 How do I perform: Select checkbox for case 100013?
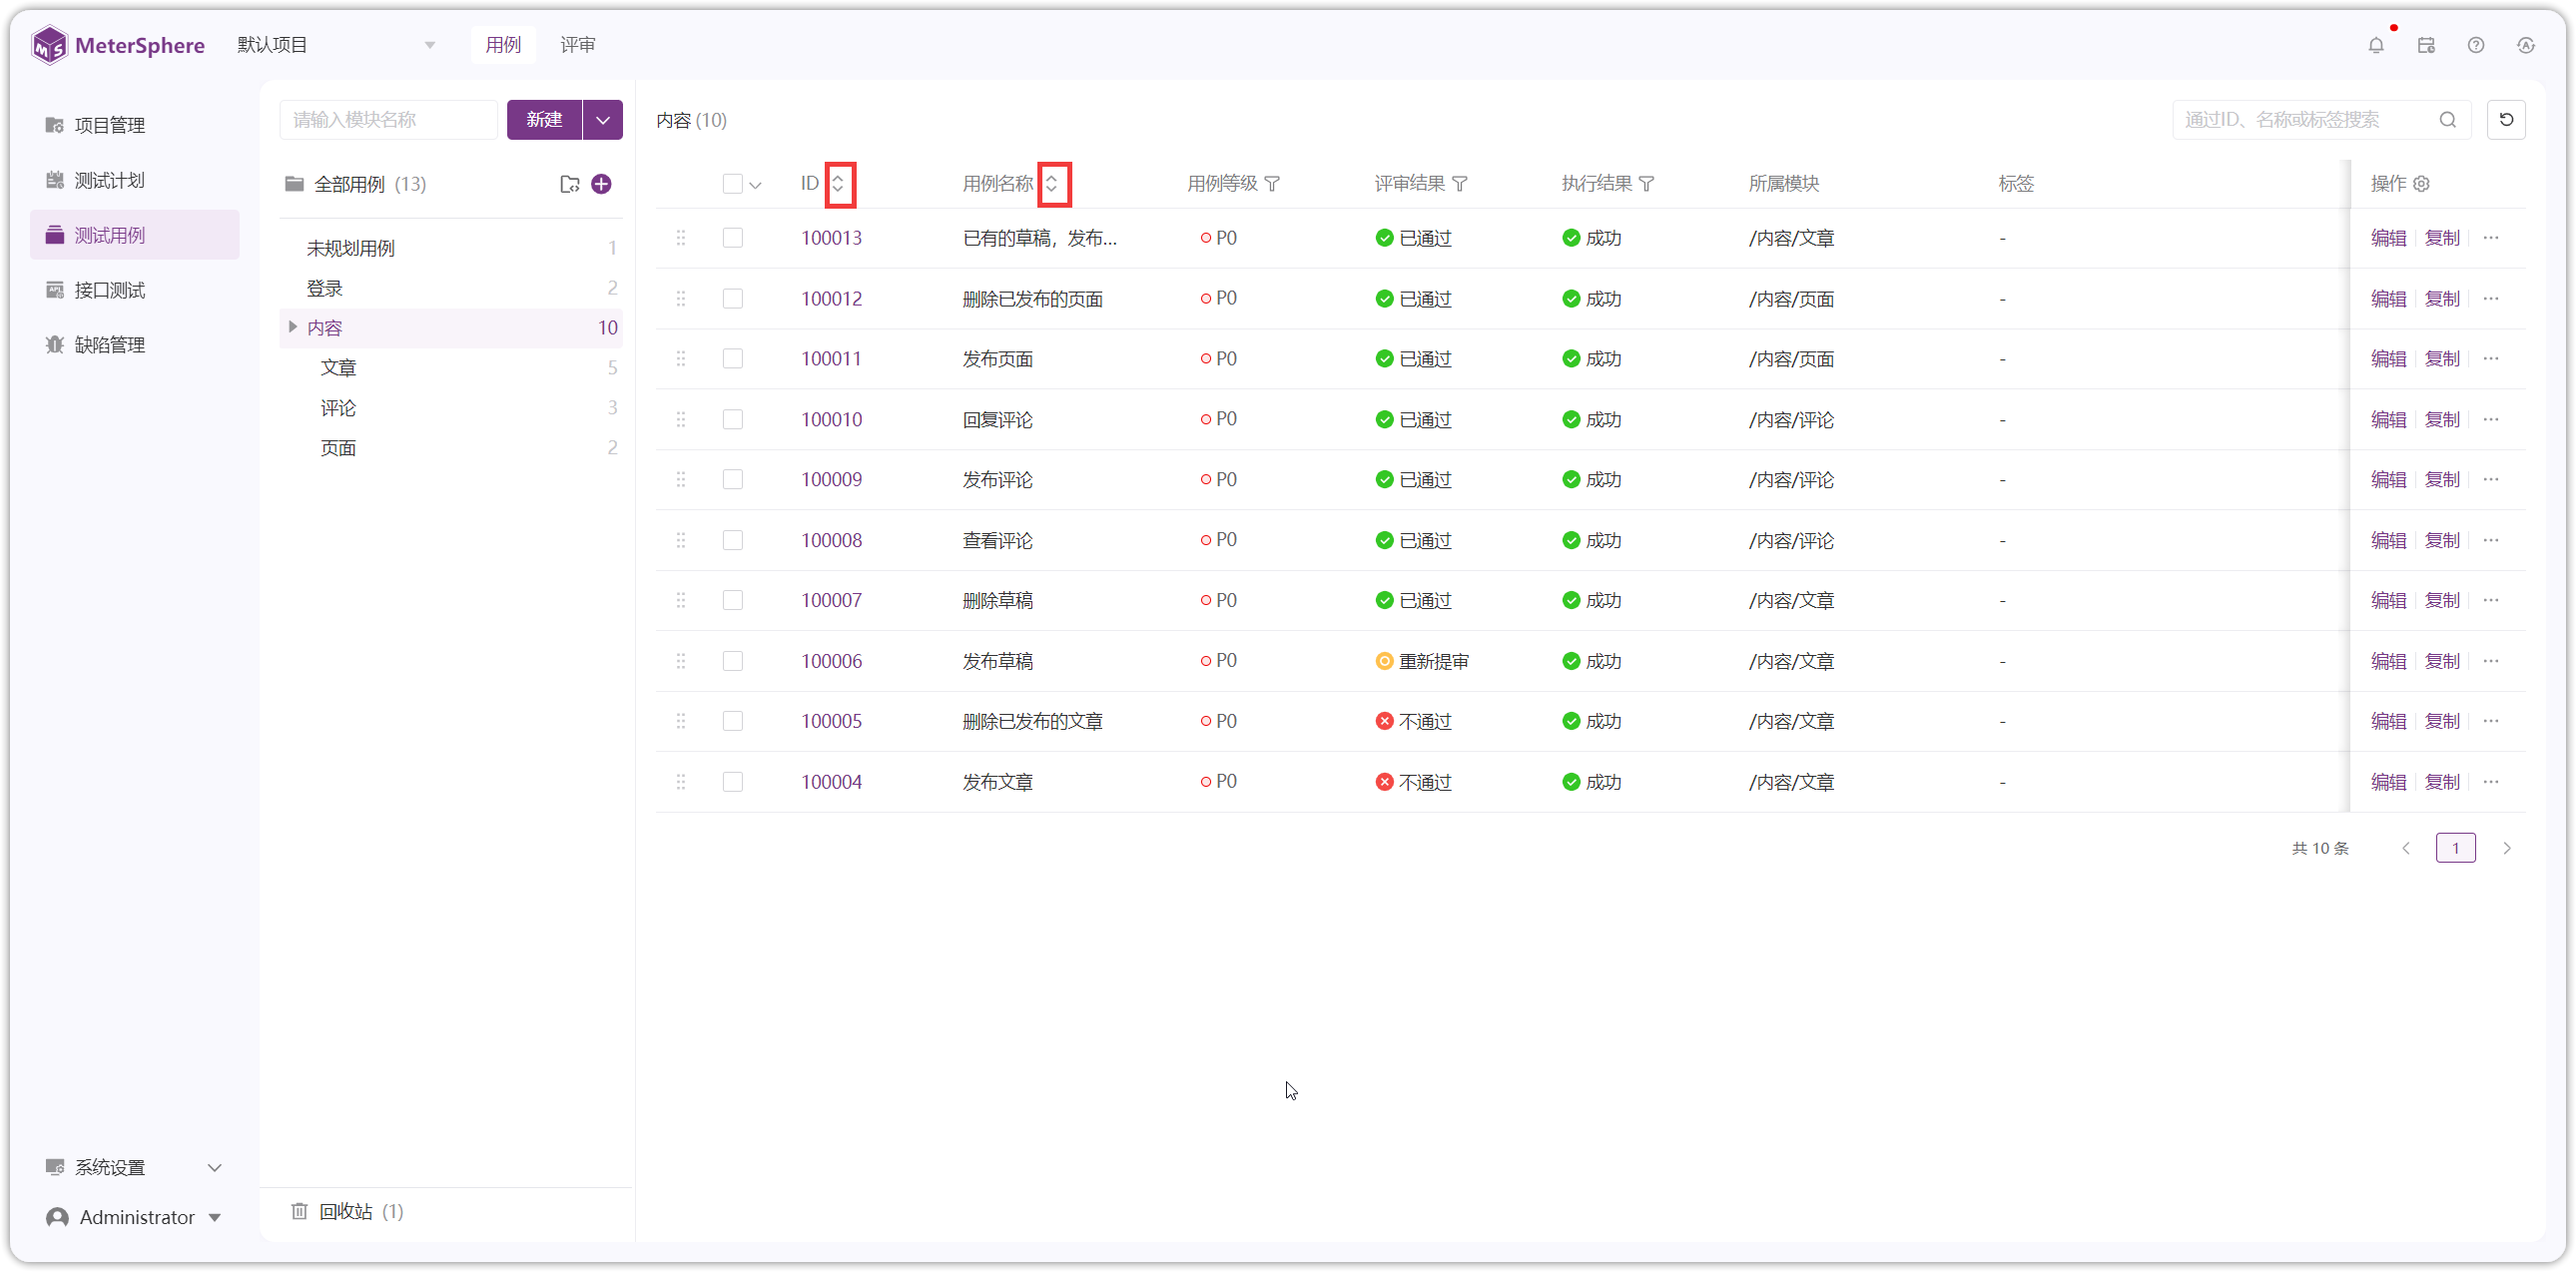733,238
